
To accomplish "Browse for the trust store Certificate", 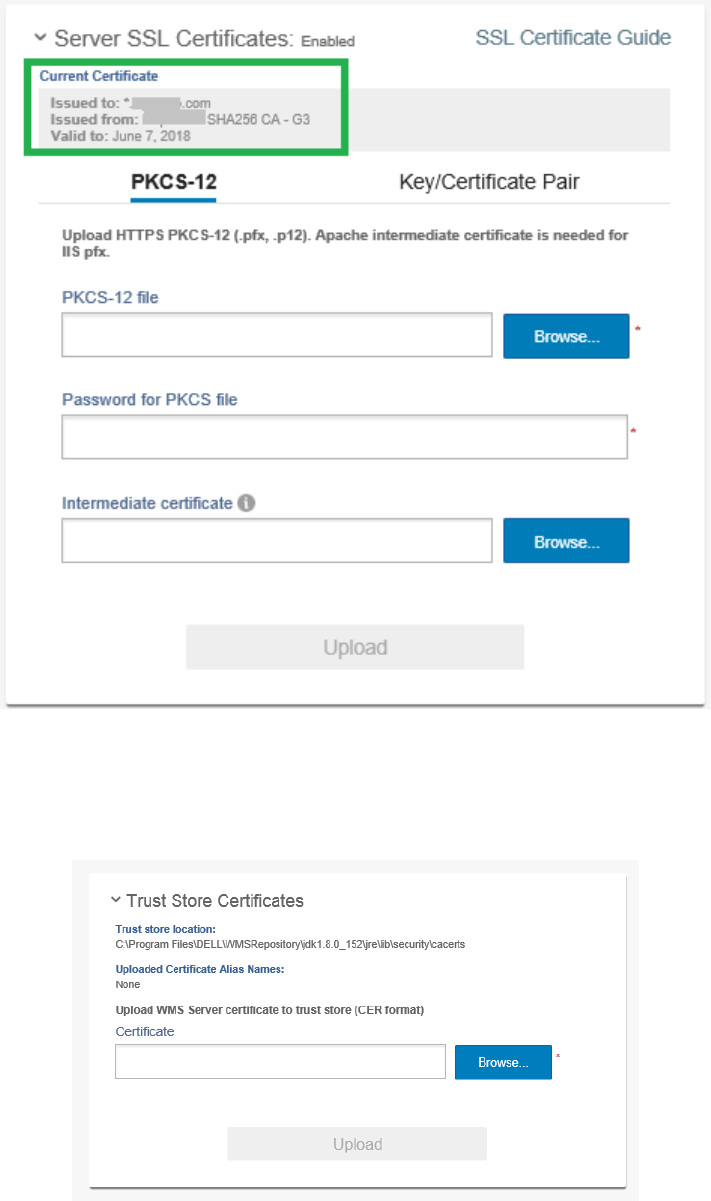I will [503, 1062].
